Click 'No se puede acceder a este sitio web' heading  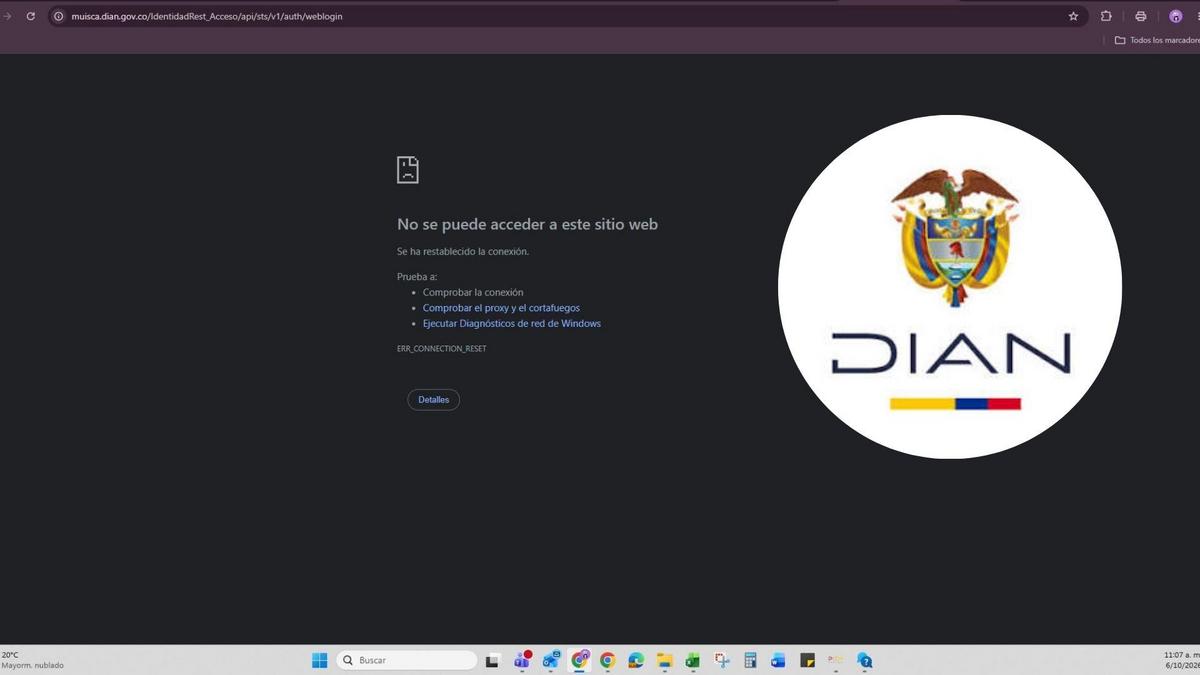(x=527, y=225)
